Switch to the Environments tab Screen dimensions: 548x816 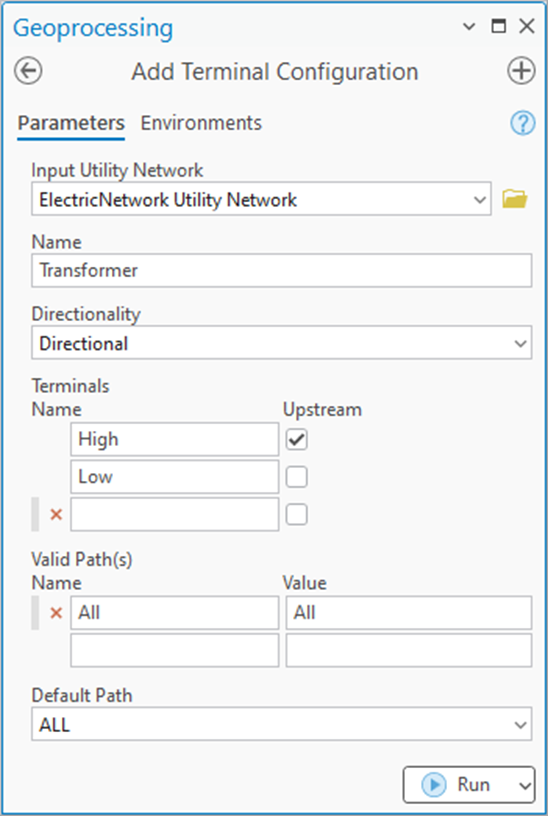(201, 123)
